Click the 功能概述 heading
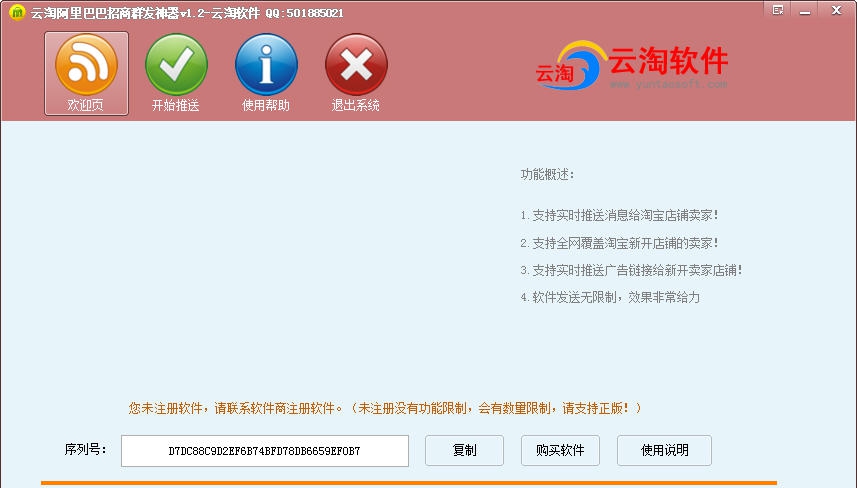857x488 pixels. tap(547, 174)
